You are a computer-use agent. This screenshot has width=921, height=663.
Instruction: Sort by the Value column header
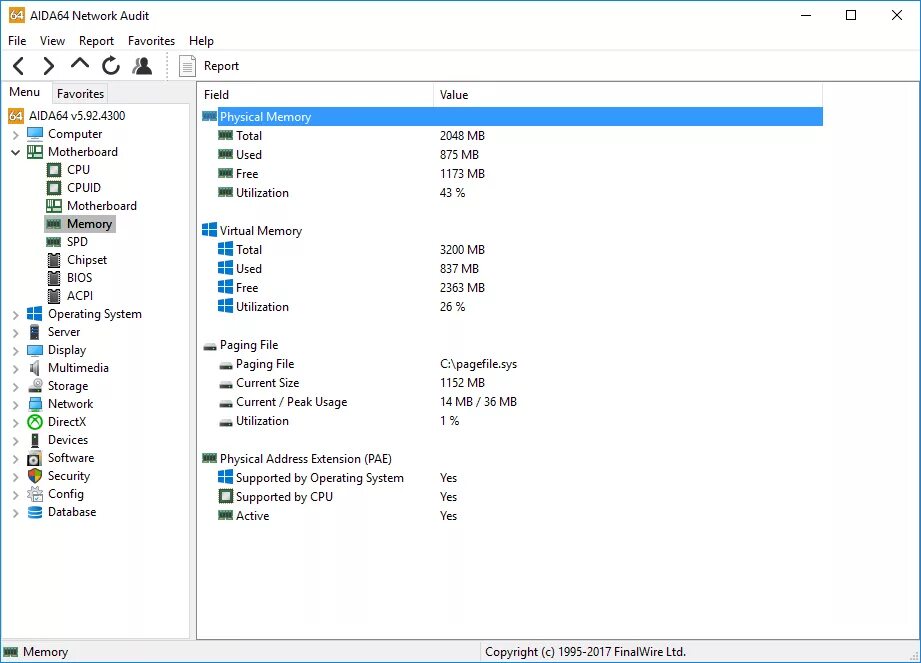(628, 95)
